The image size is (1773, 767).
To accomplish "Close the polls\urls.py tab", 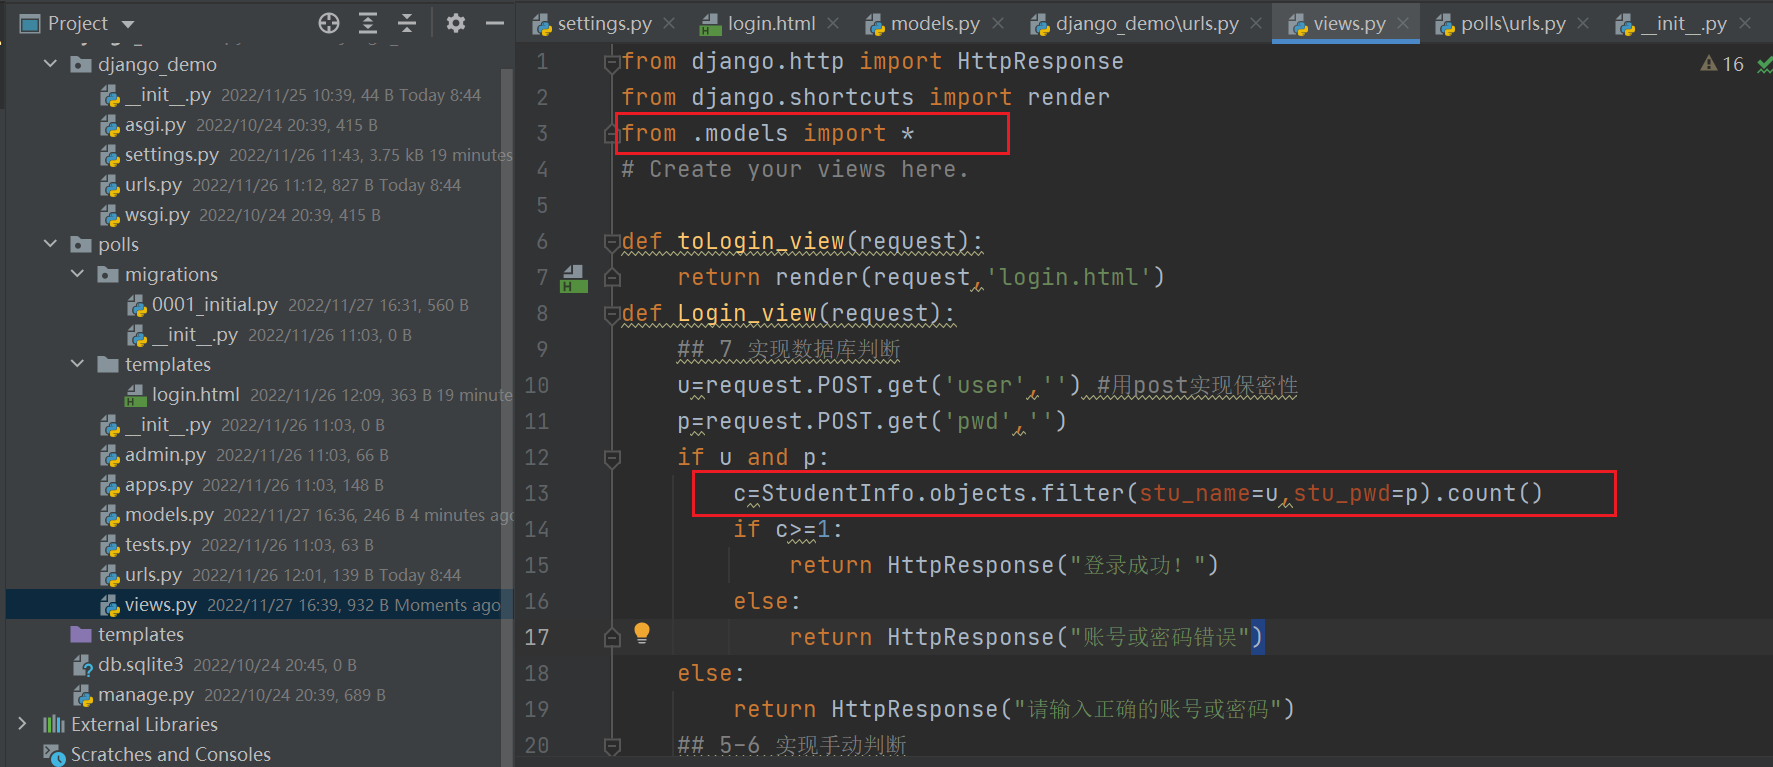I will [1583, 23].
